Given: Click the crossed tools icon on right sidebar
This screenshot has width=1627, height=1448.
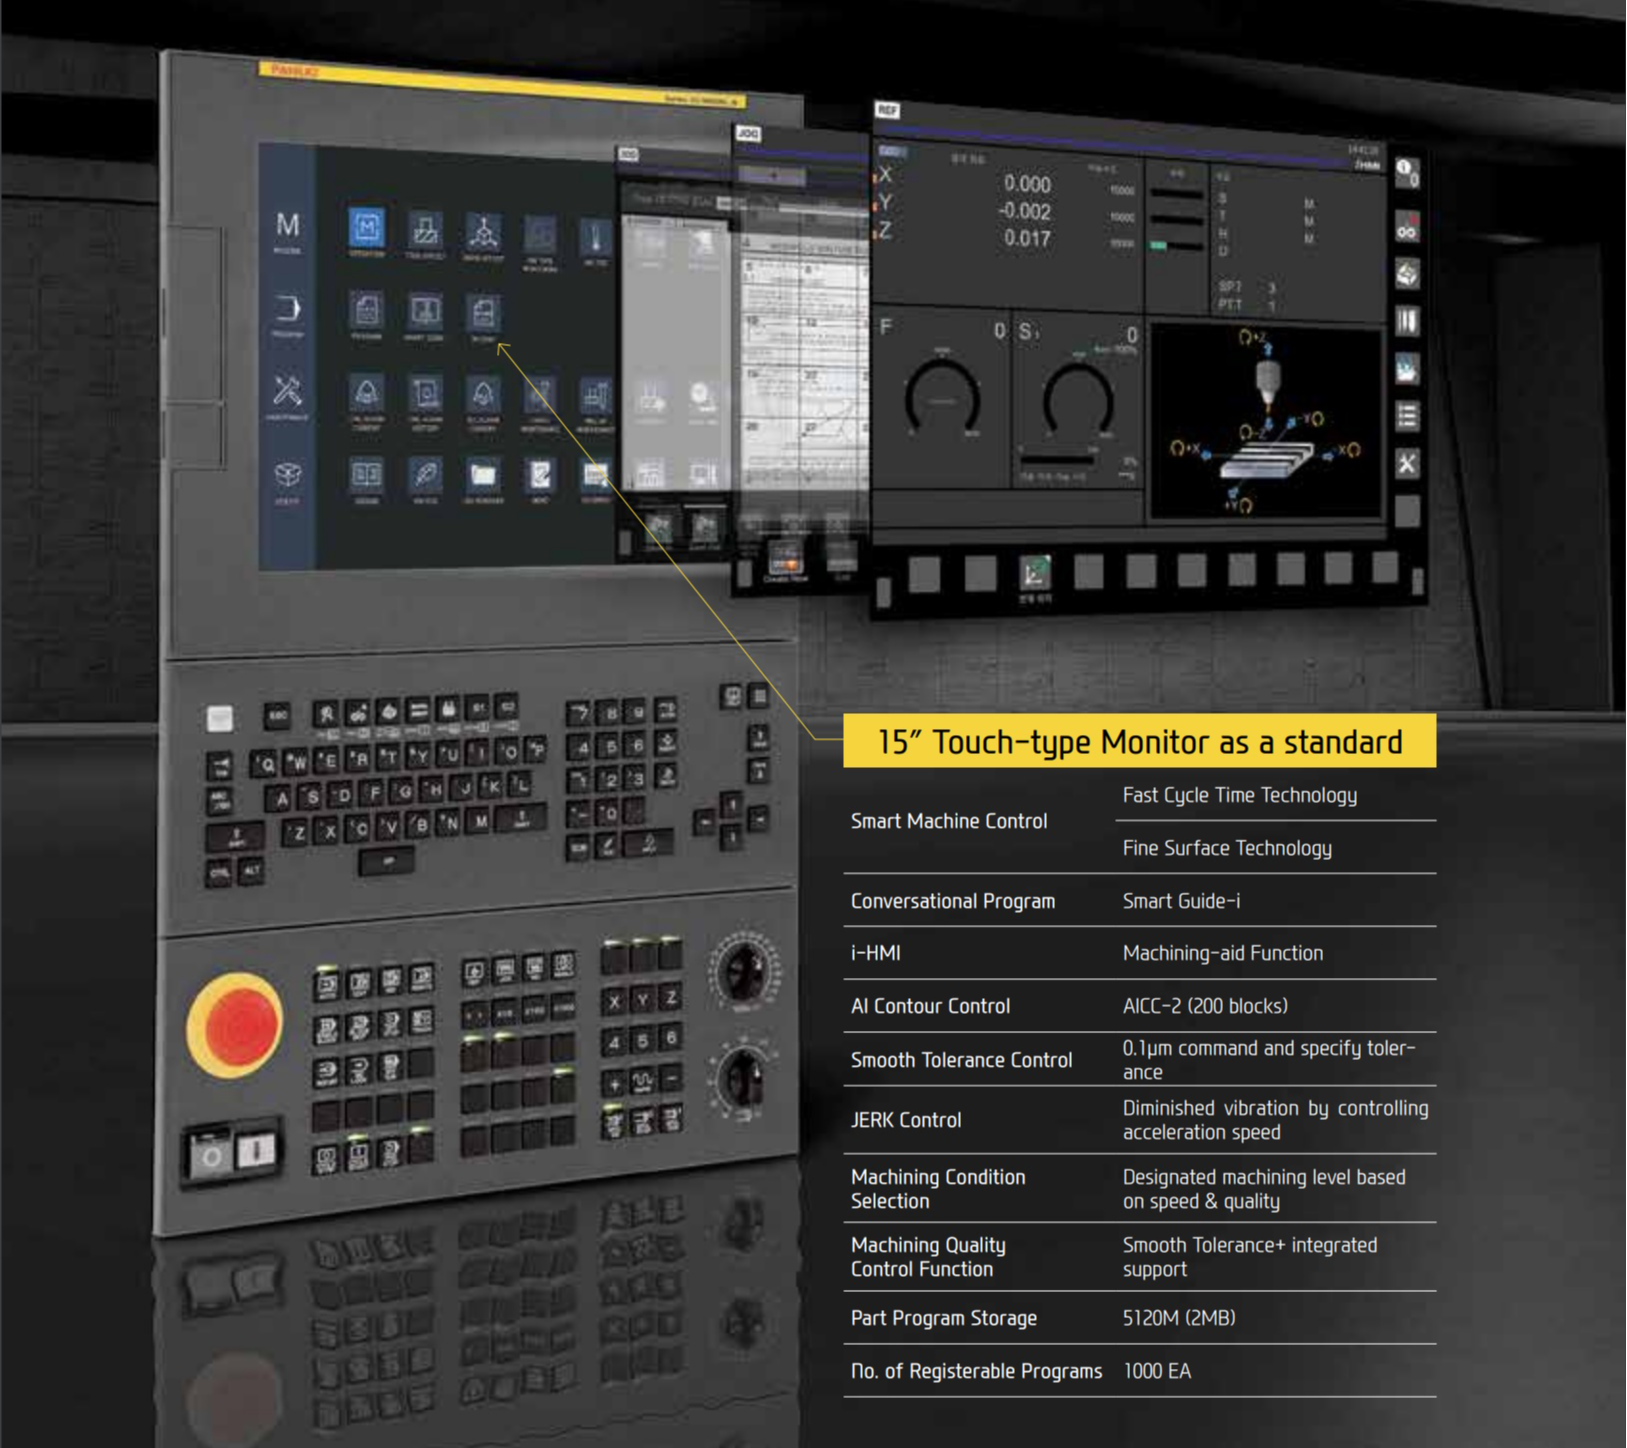Looking at the screenshot, I should point(1407,463).
